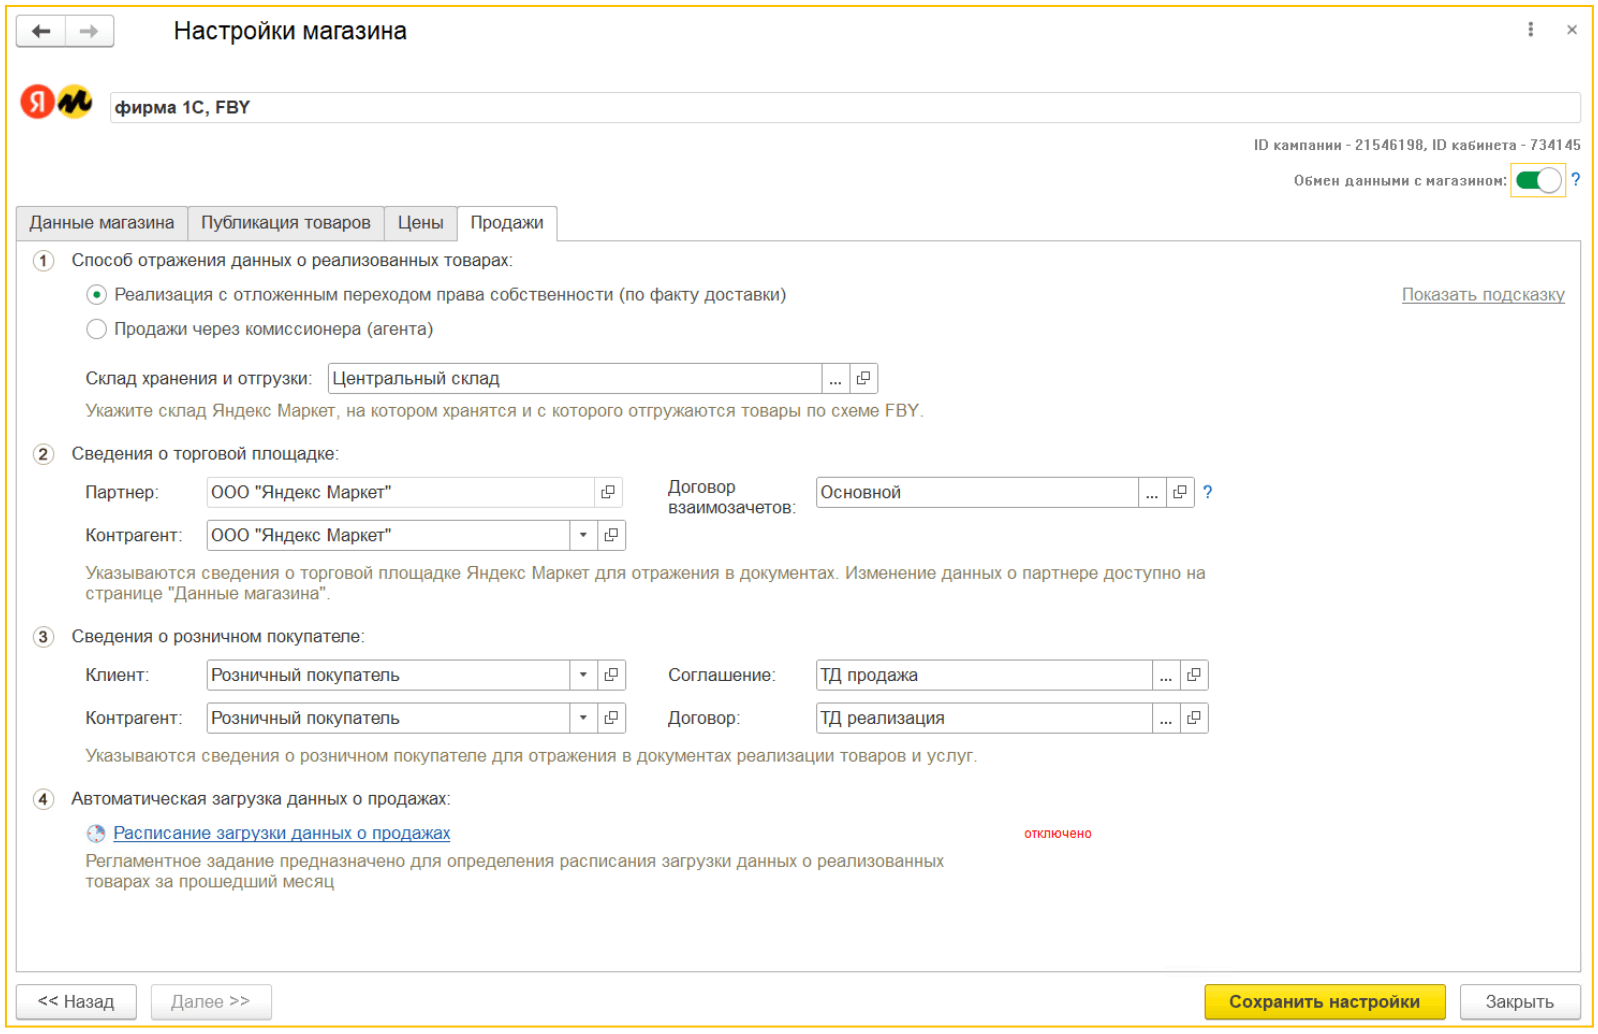The height and width of the screenshot is (1034, 1598).
Task: Click the store name field фирма 1С, FBY
Action: coord(844,107)
